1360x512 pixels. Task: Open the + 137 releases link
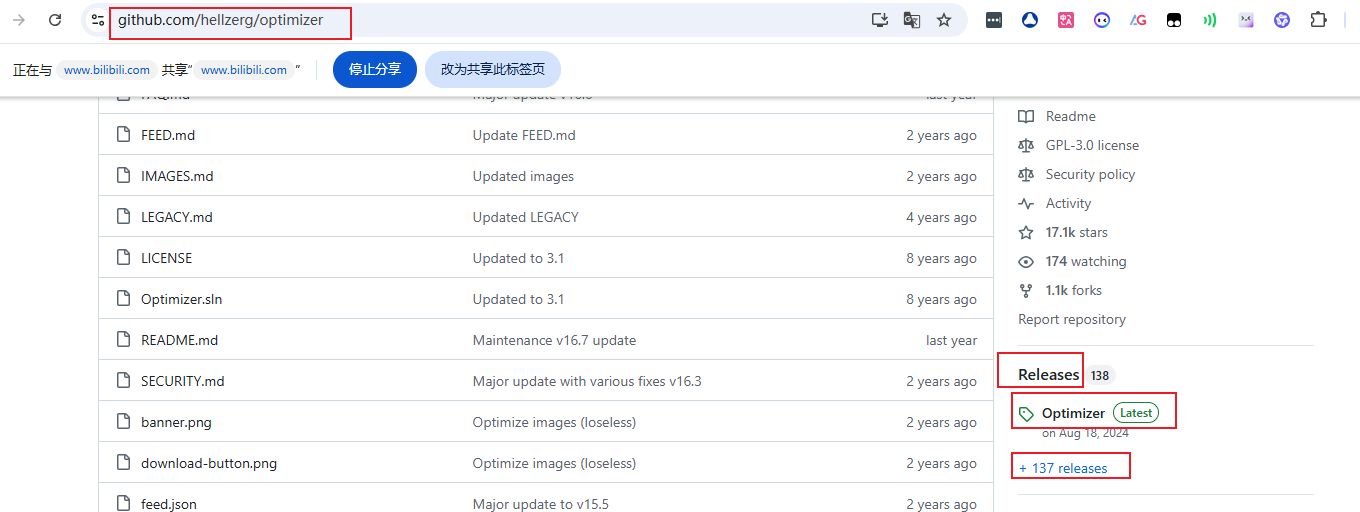point(1062,468)
